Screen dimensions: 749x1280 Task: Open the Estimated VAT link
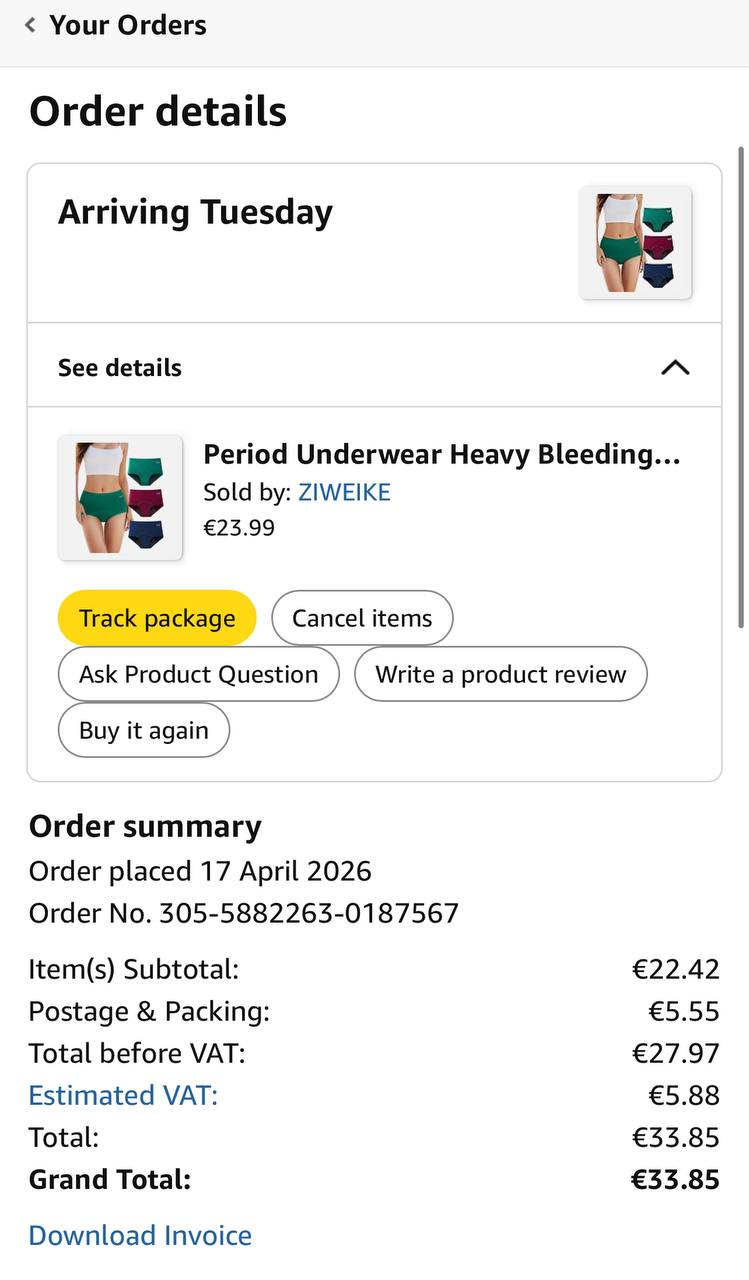(x=123, y=1095)
